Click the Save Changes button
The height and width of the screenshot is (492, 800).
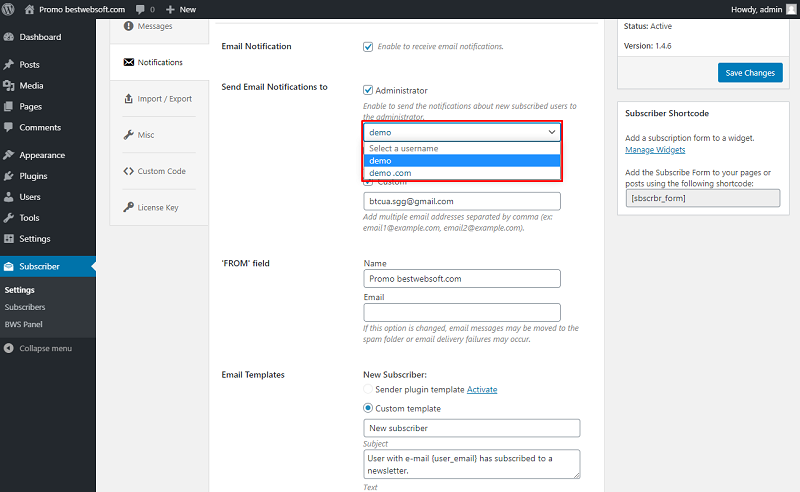(750, 72)
